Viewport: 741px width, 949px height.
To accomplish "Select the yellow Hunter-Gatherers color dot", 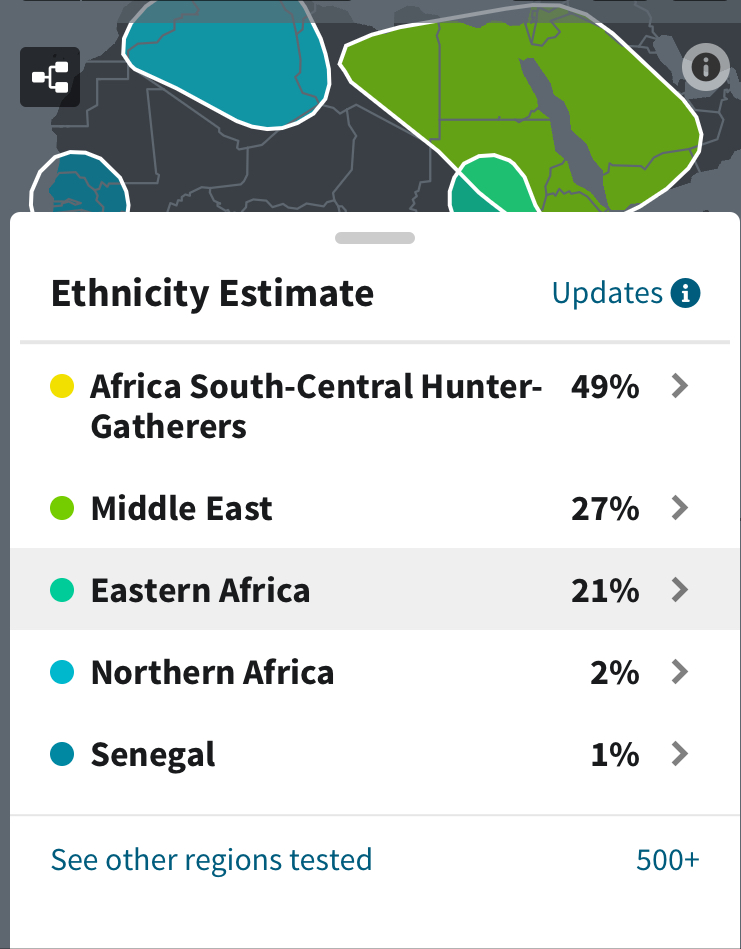I will pos(62,386).
